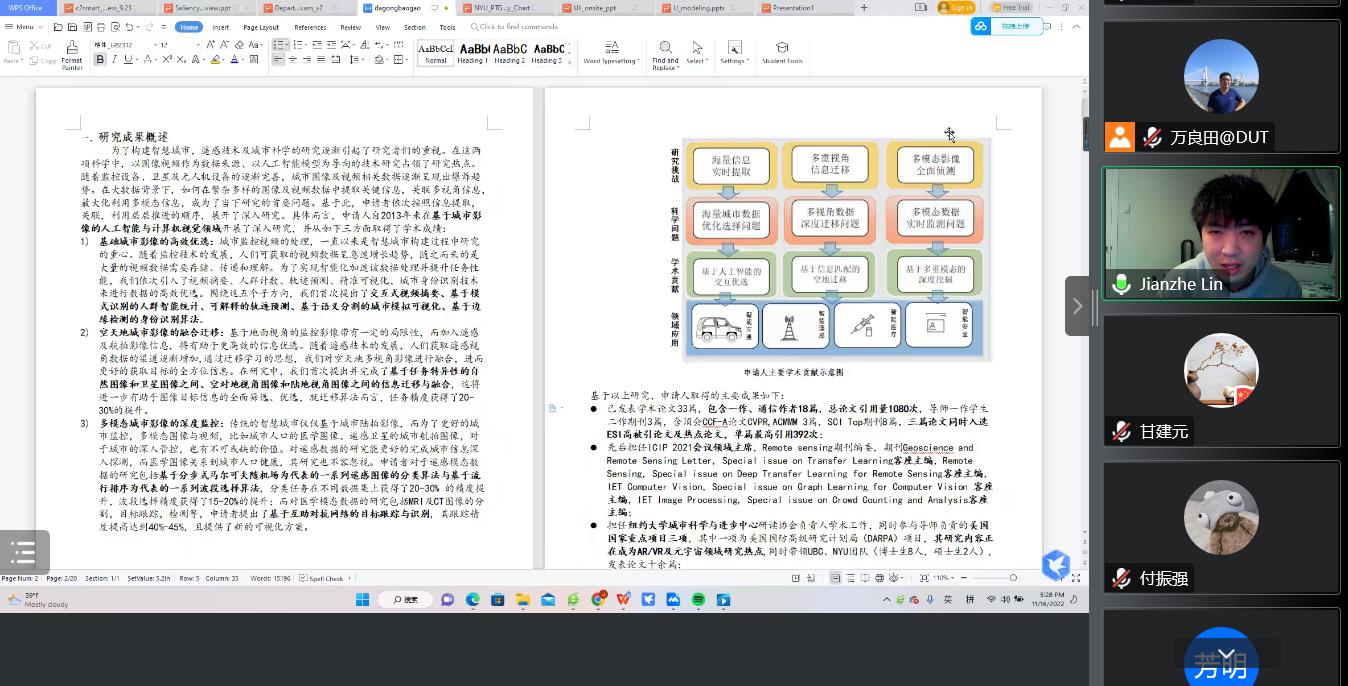Click the Format Painter tool
Image resolution: width=1348 pixels, height=686 pixels.
click(72, 53)
